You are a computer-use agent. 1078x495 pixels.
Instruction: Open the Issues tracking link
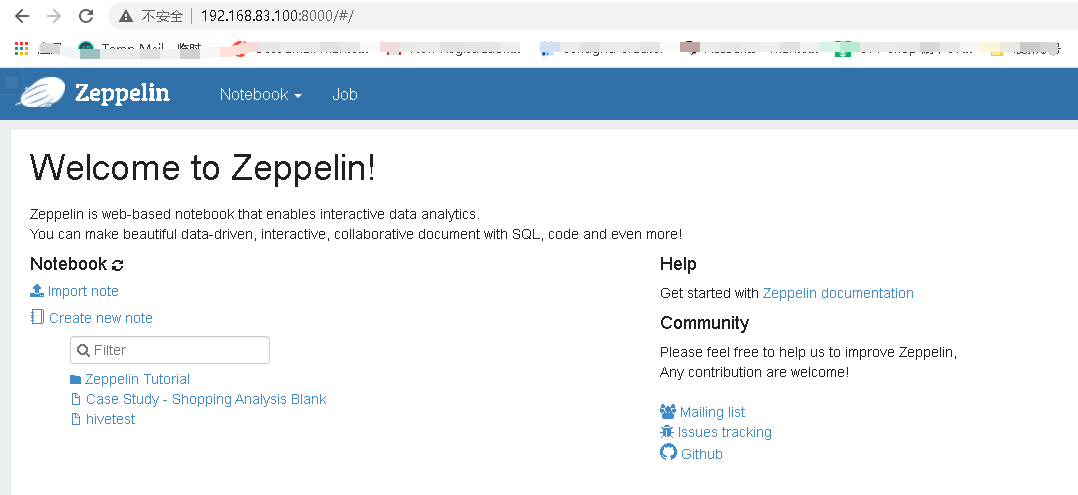coord(725,432)
